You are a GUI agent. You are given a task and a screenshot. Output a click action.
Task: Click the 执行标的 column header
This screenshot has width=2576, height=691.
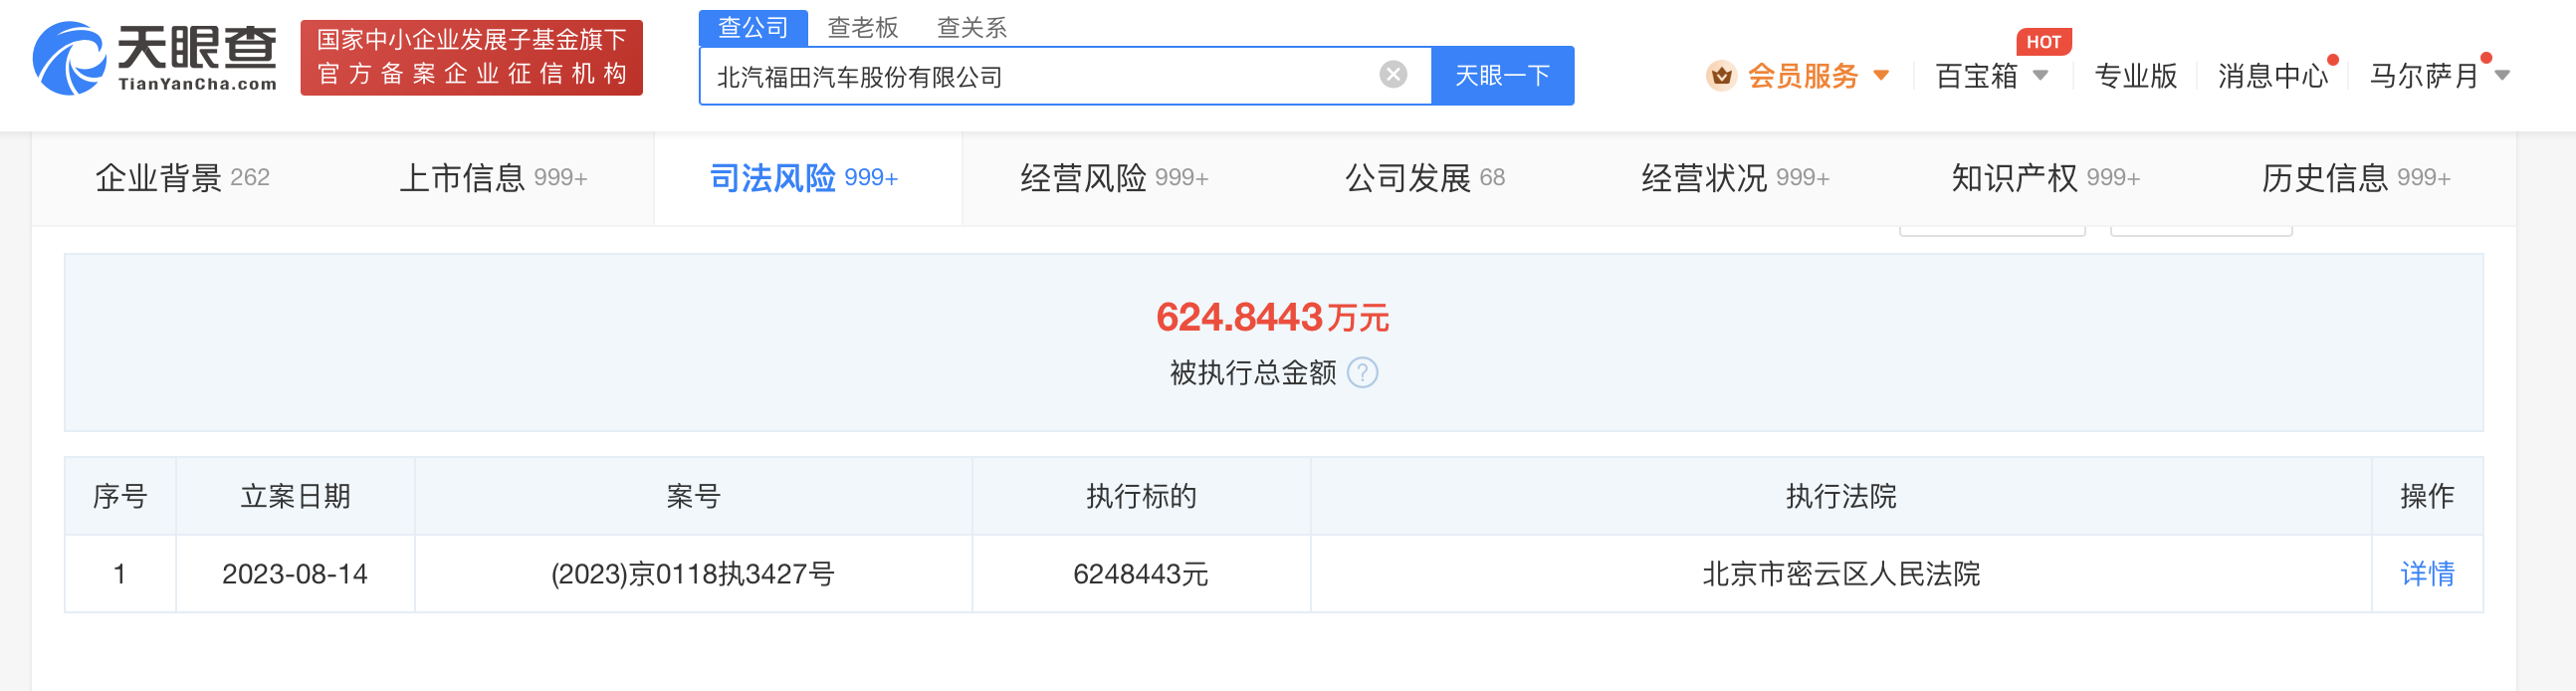tap(1141, 496)
